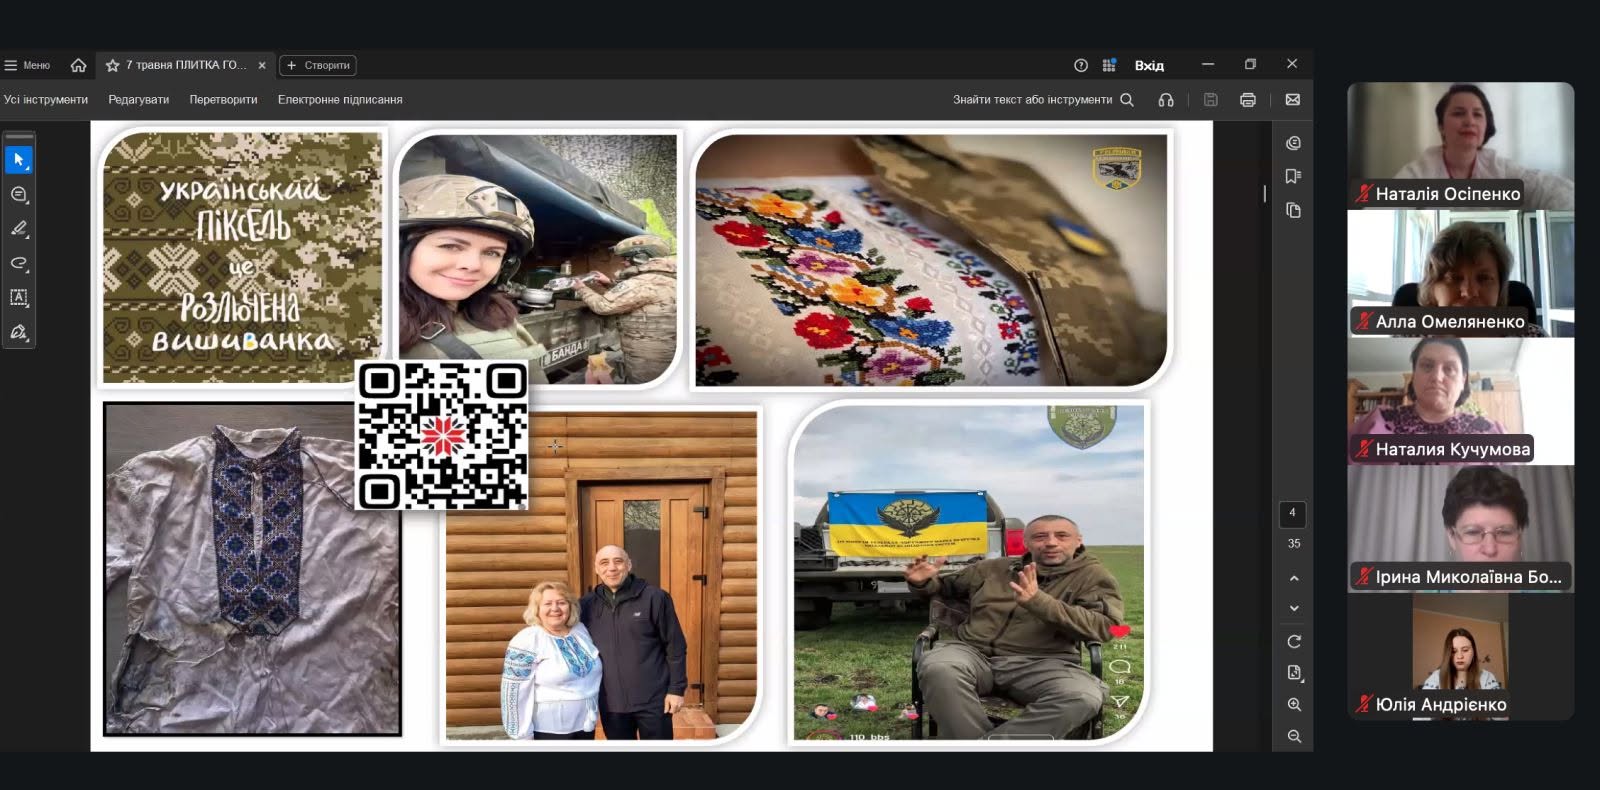Open the Перетворити menu item

pos(223,100)
